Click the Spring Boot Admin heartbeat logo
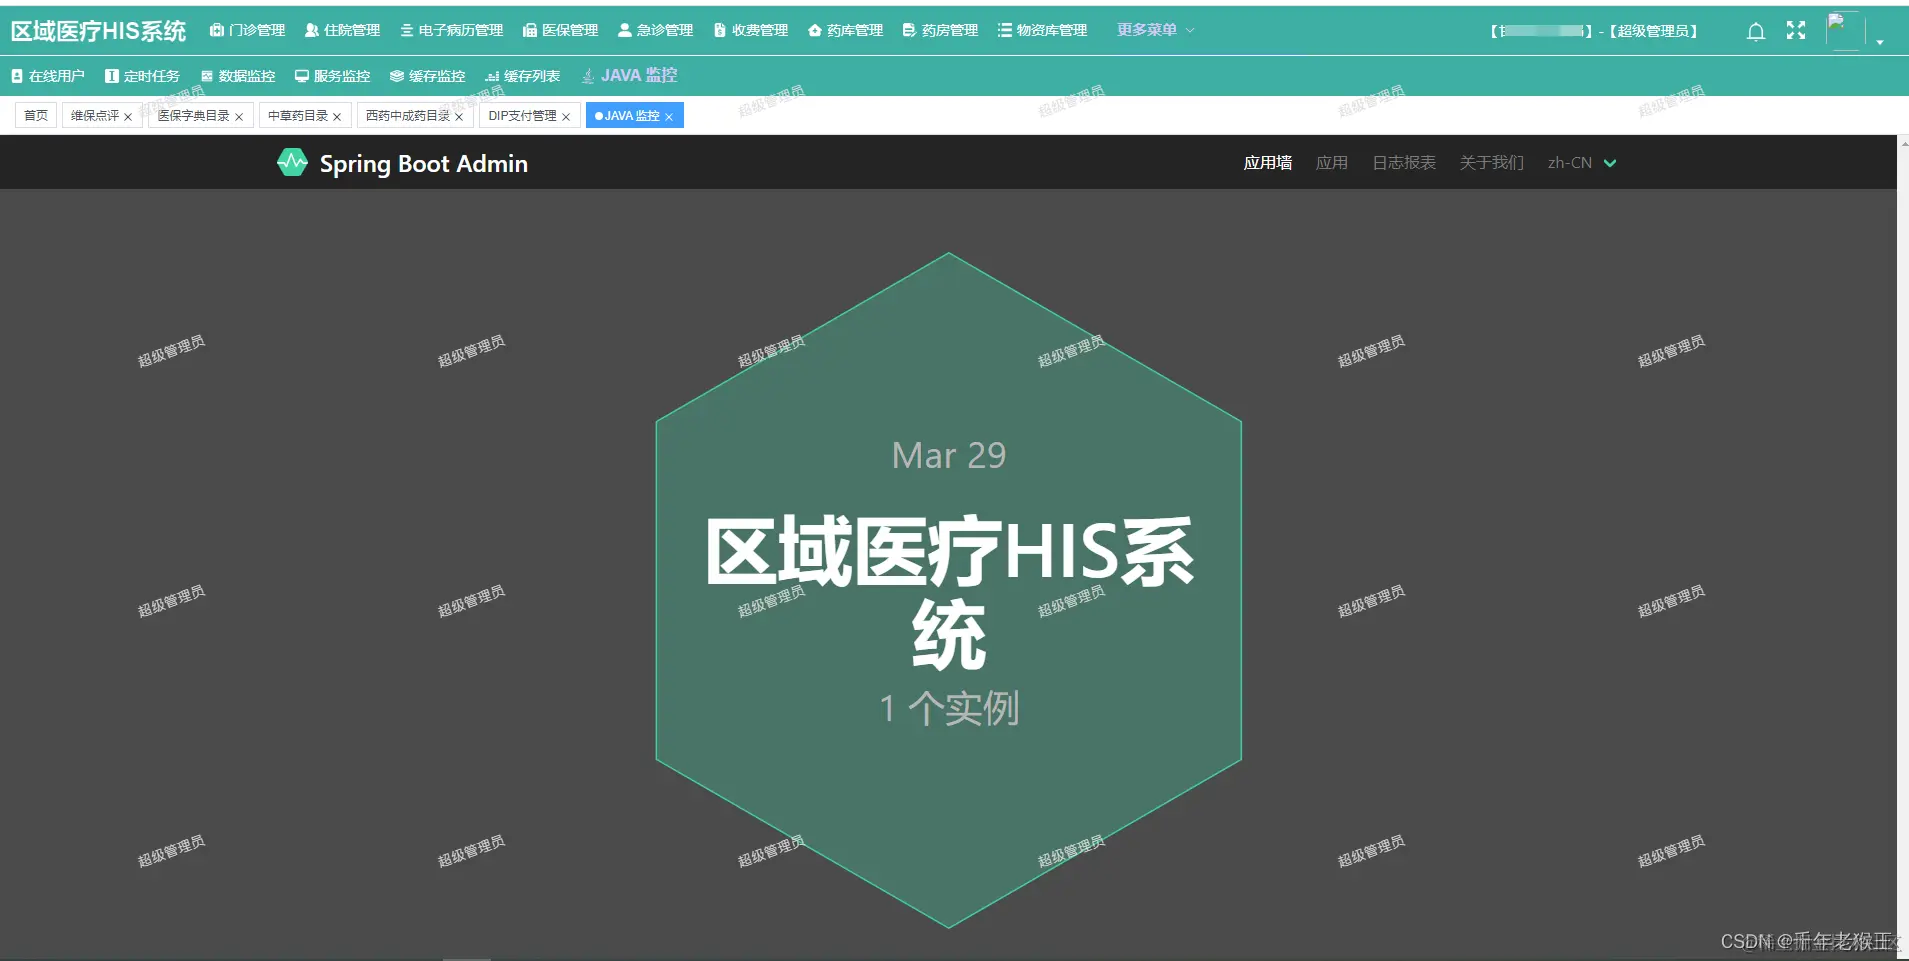The height and width of the screenshot is (961, 1909). click(291, 162)
